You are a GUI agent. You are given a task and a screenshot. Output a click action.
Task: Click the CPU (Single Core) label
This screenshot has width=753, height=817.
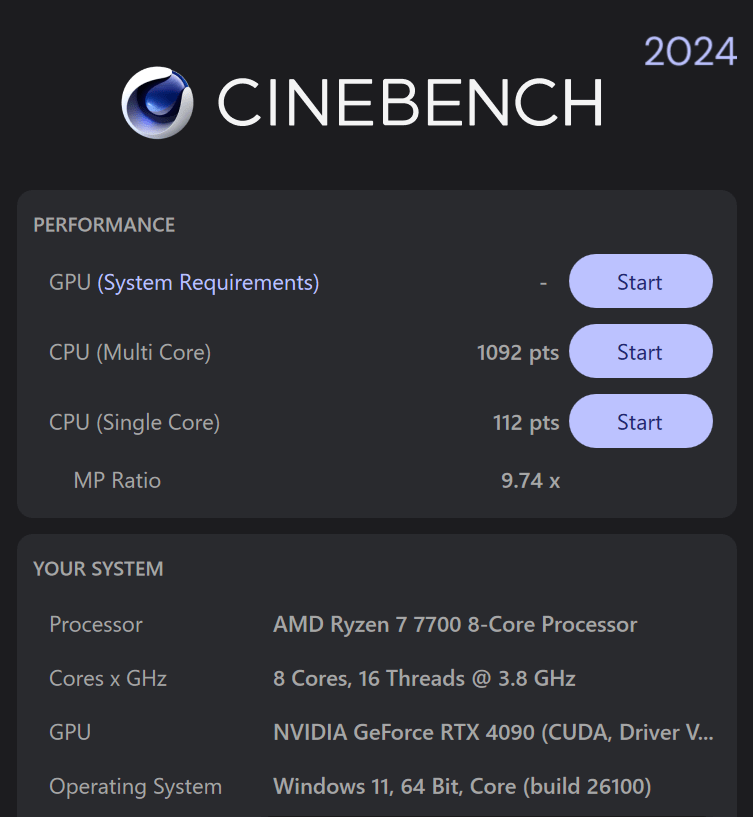133,422
